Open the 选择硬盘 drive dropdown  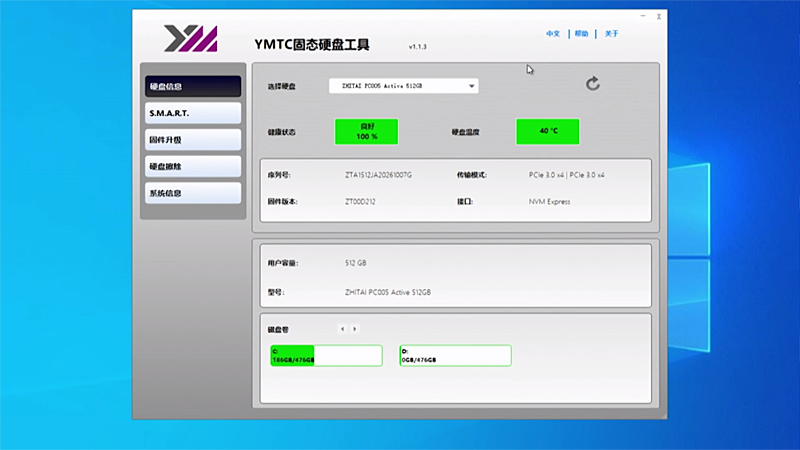[x=404, y=86]
